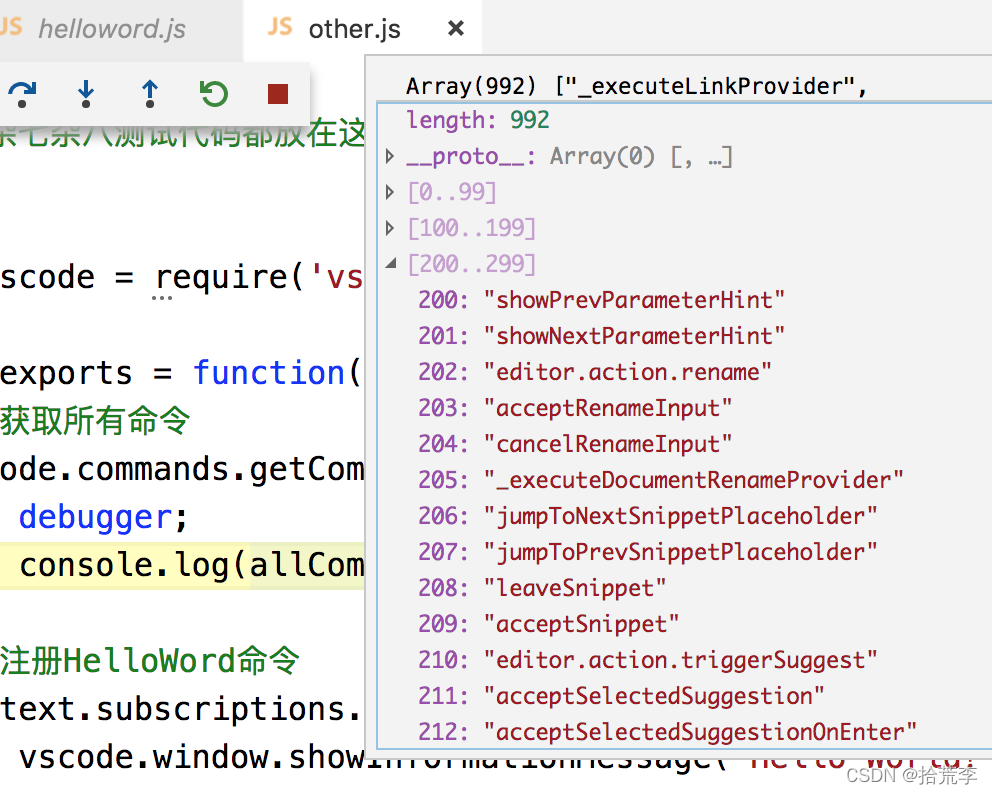992x794 pixels.
Task: Select item 212 acceptSelectedSuggestionOnEnter
Action: point(667,733)
